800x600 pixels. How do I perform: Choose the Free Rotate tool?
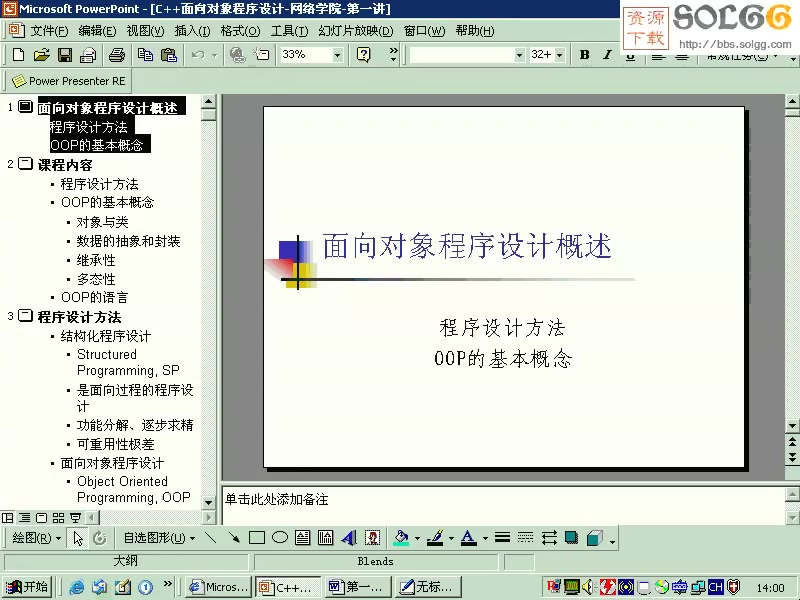pyautogui.click(x=100, y=538)
